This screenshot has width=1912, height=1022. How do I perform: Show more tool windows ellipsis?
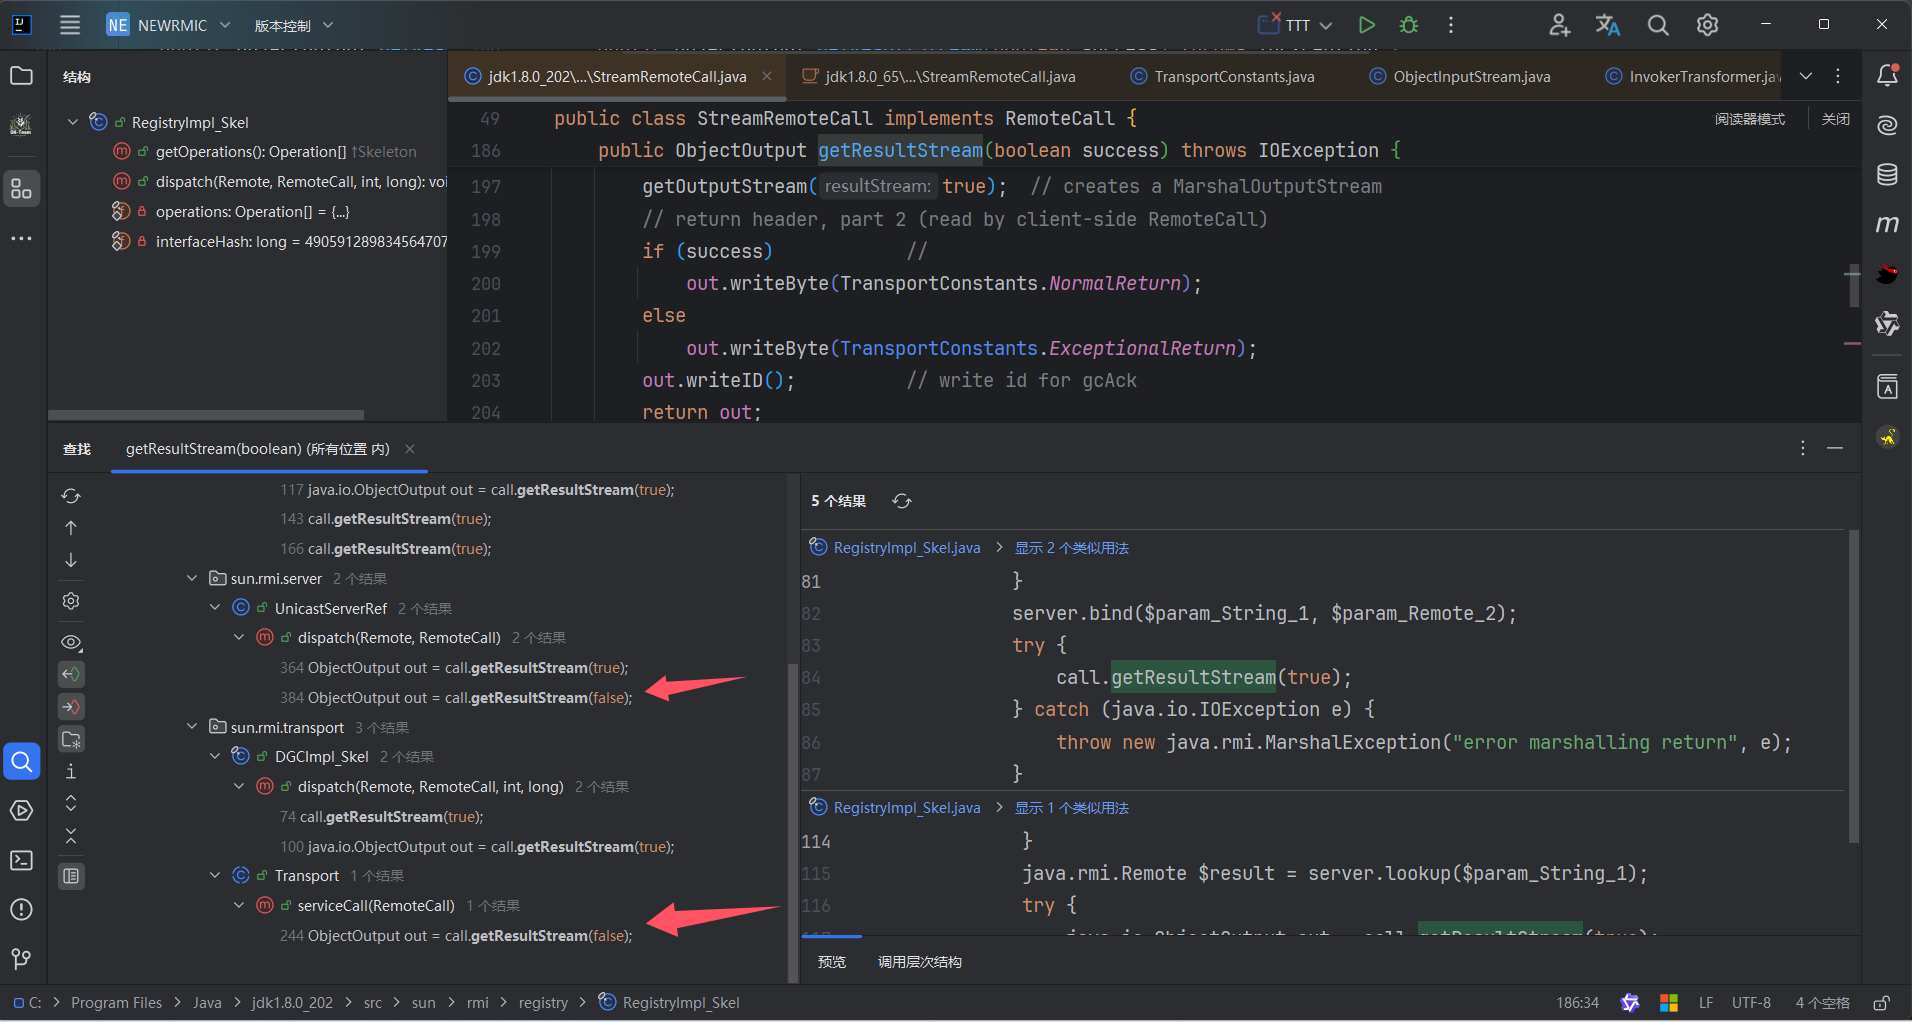(x=21, y=239)
